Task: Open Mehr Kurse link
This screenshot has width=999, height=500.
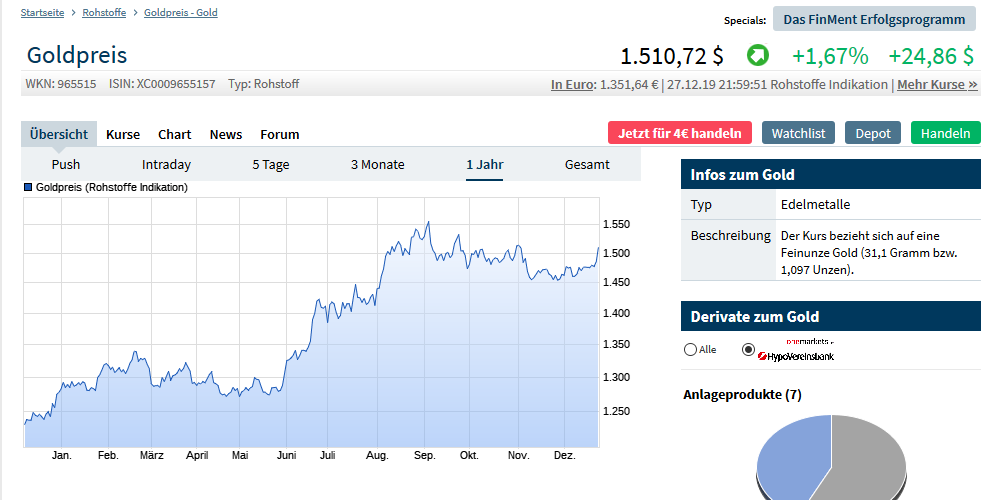Action: coord(937,85)
